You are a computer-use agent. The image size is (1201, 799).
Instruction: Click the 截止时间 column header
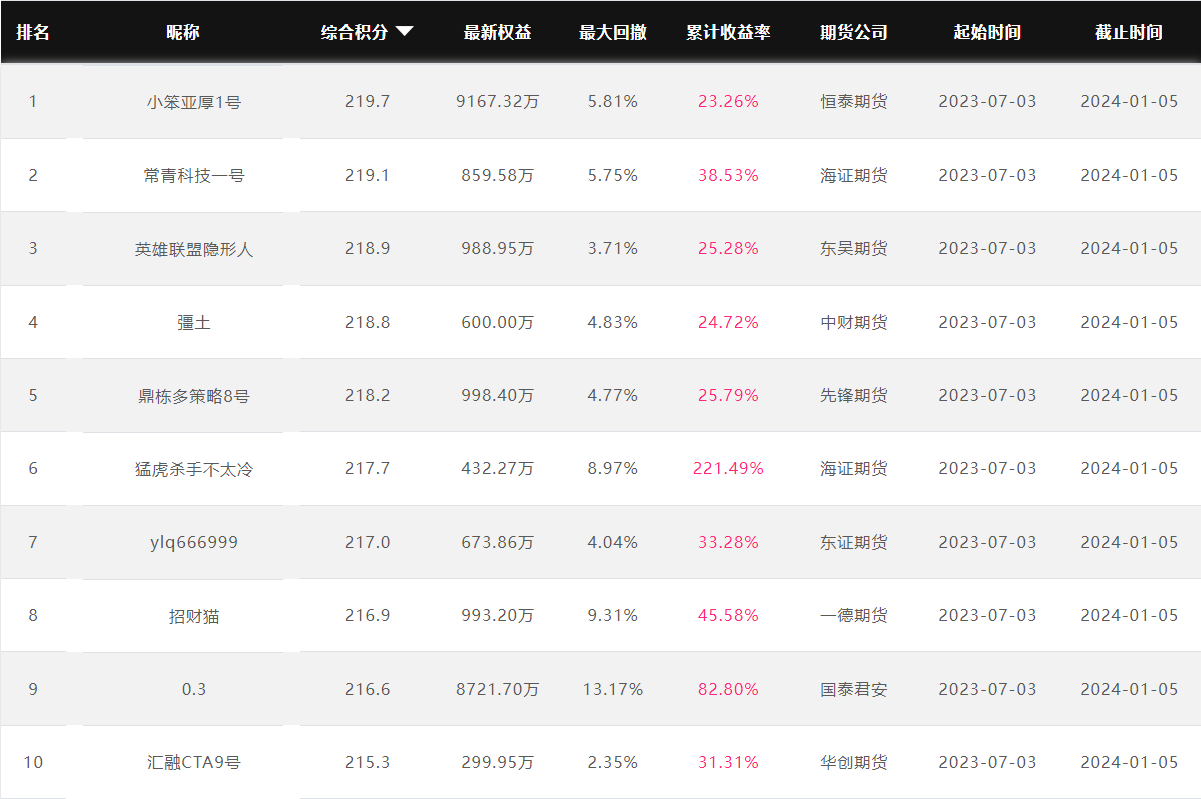tap(1129, 32)
